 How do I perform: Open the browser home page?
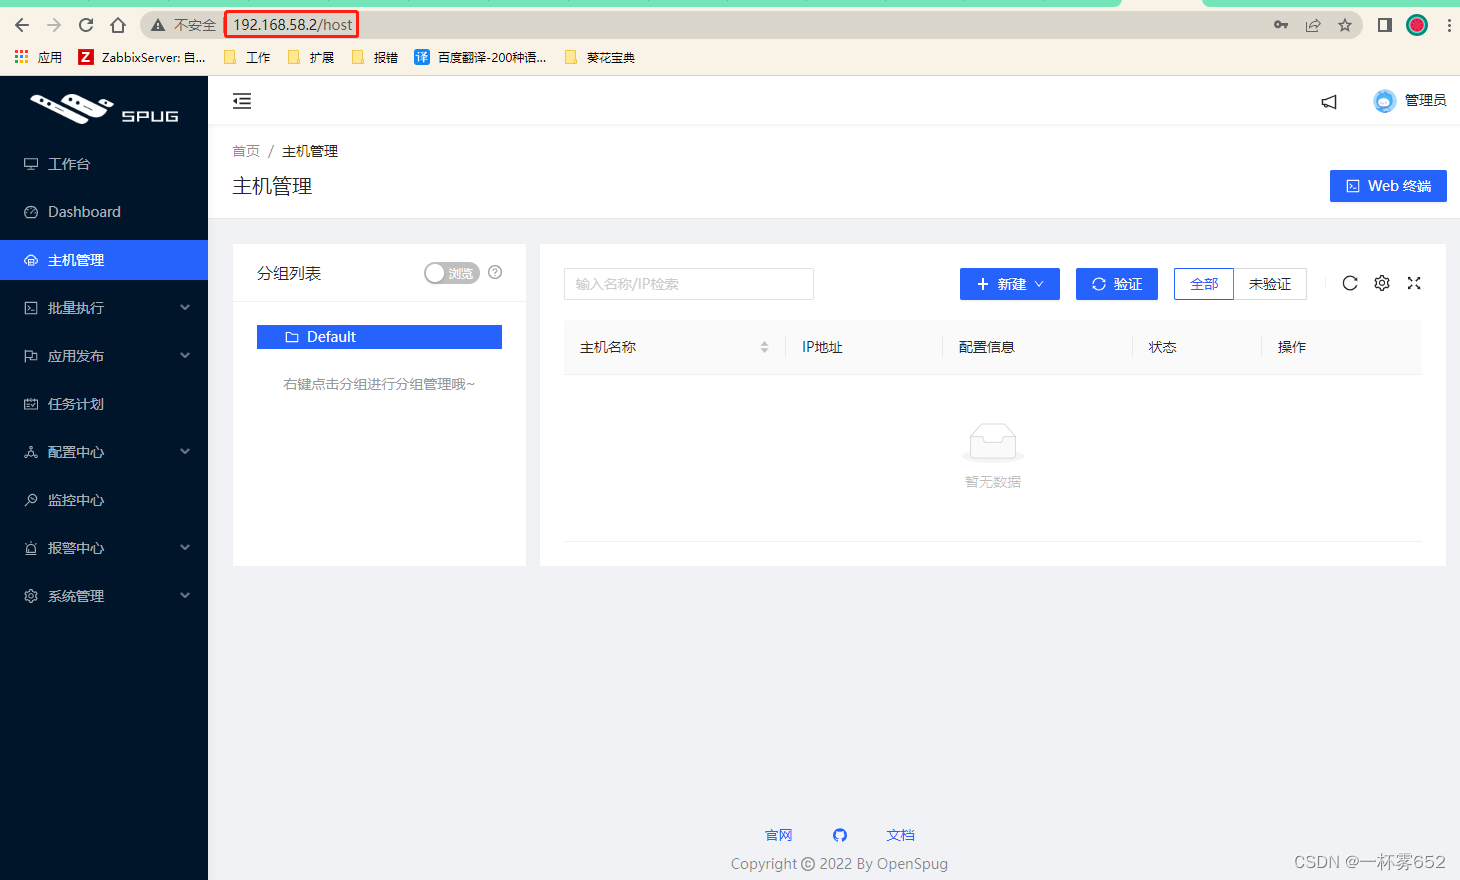[118, 25]
